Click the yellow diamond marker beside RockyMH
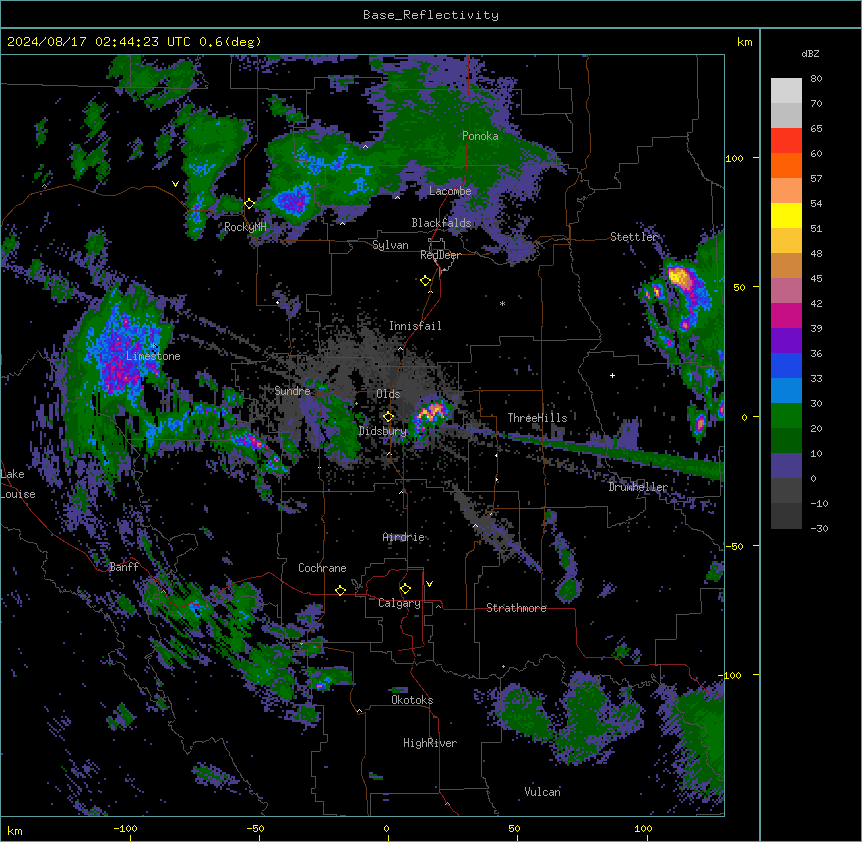The image size is (862, 842). [249, 204]
